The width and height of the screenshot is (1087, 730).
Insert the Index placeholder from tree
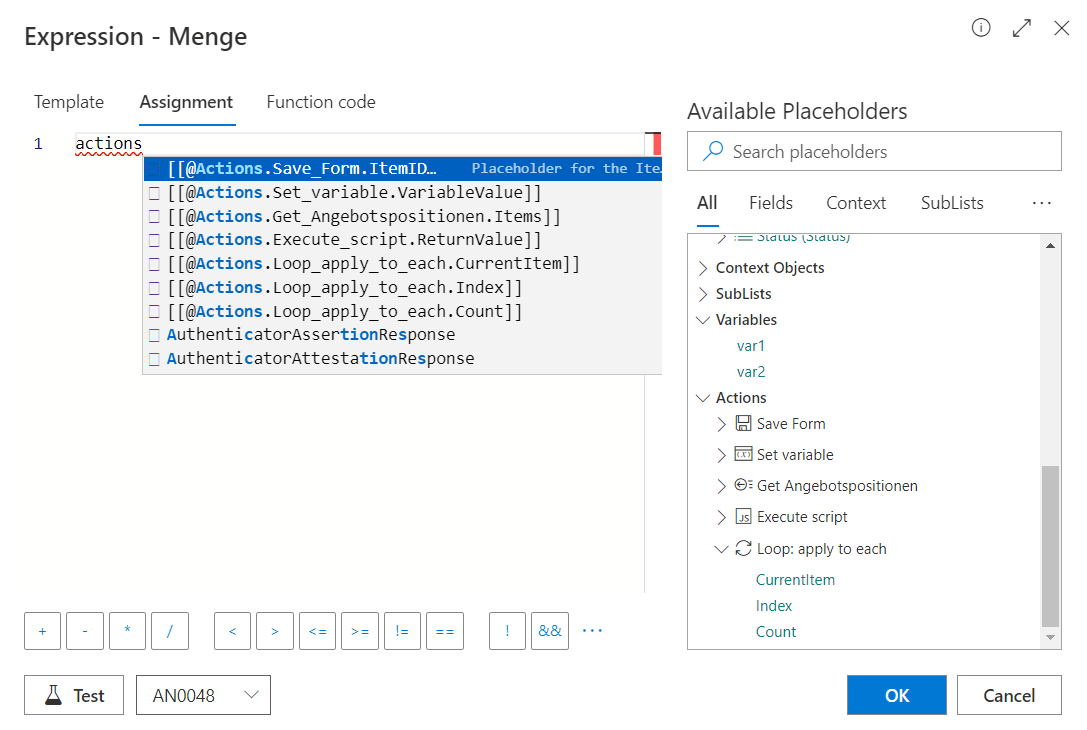coord(774,606)
